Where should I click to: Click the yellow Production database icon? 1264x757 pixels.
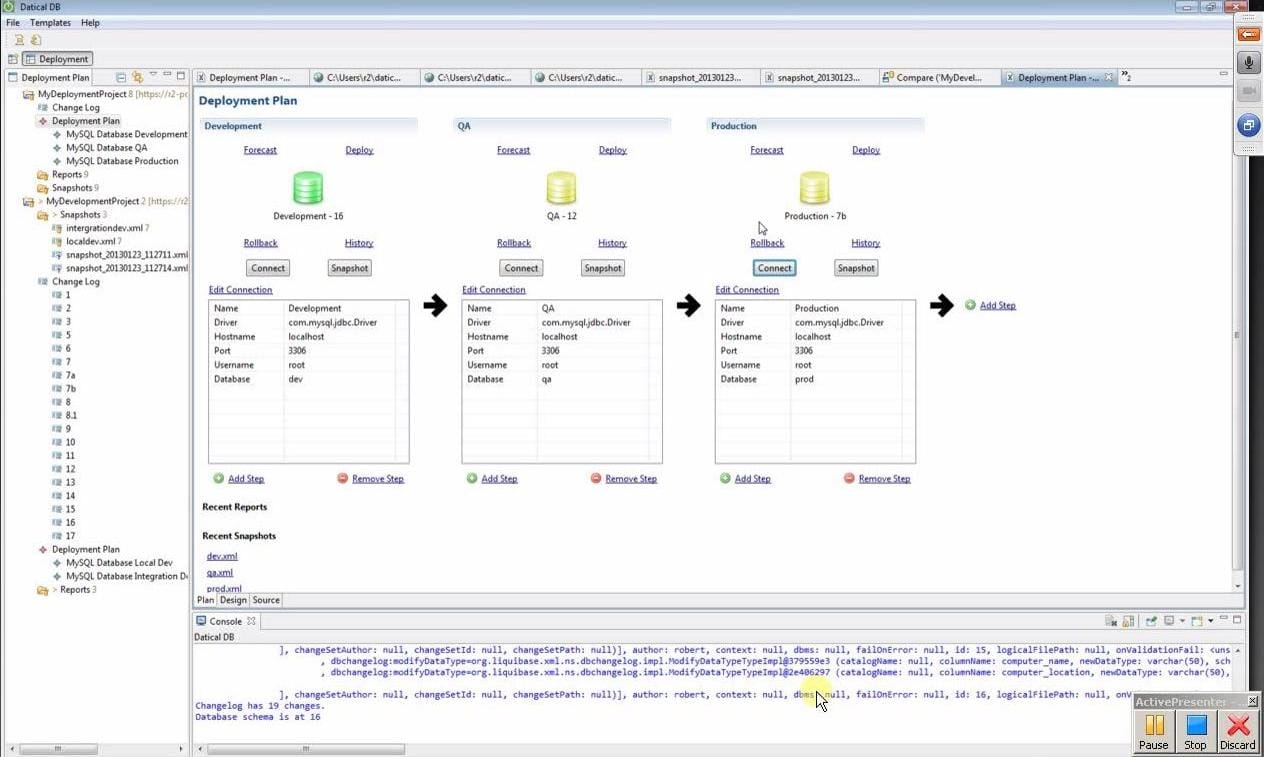(x=814, y=188)
